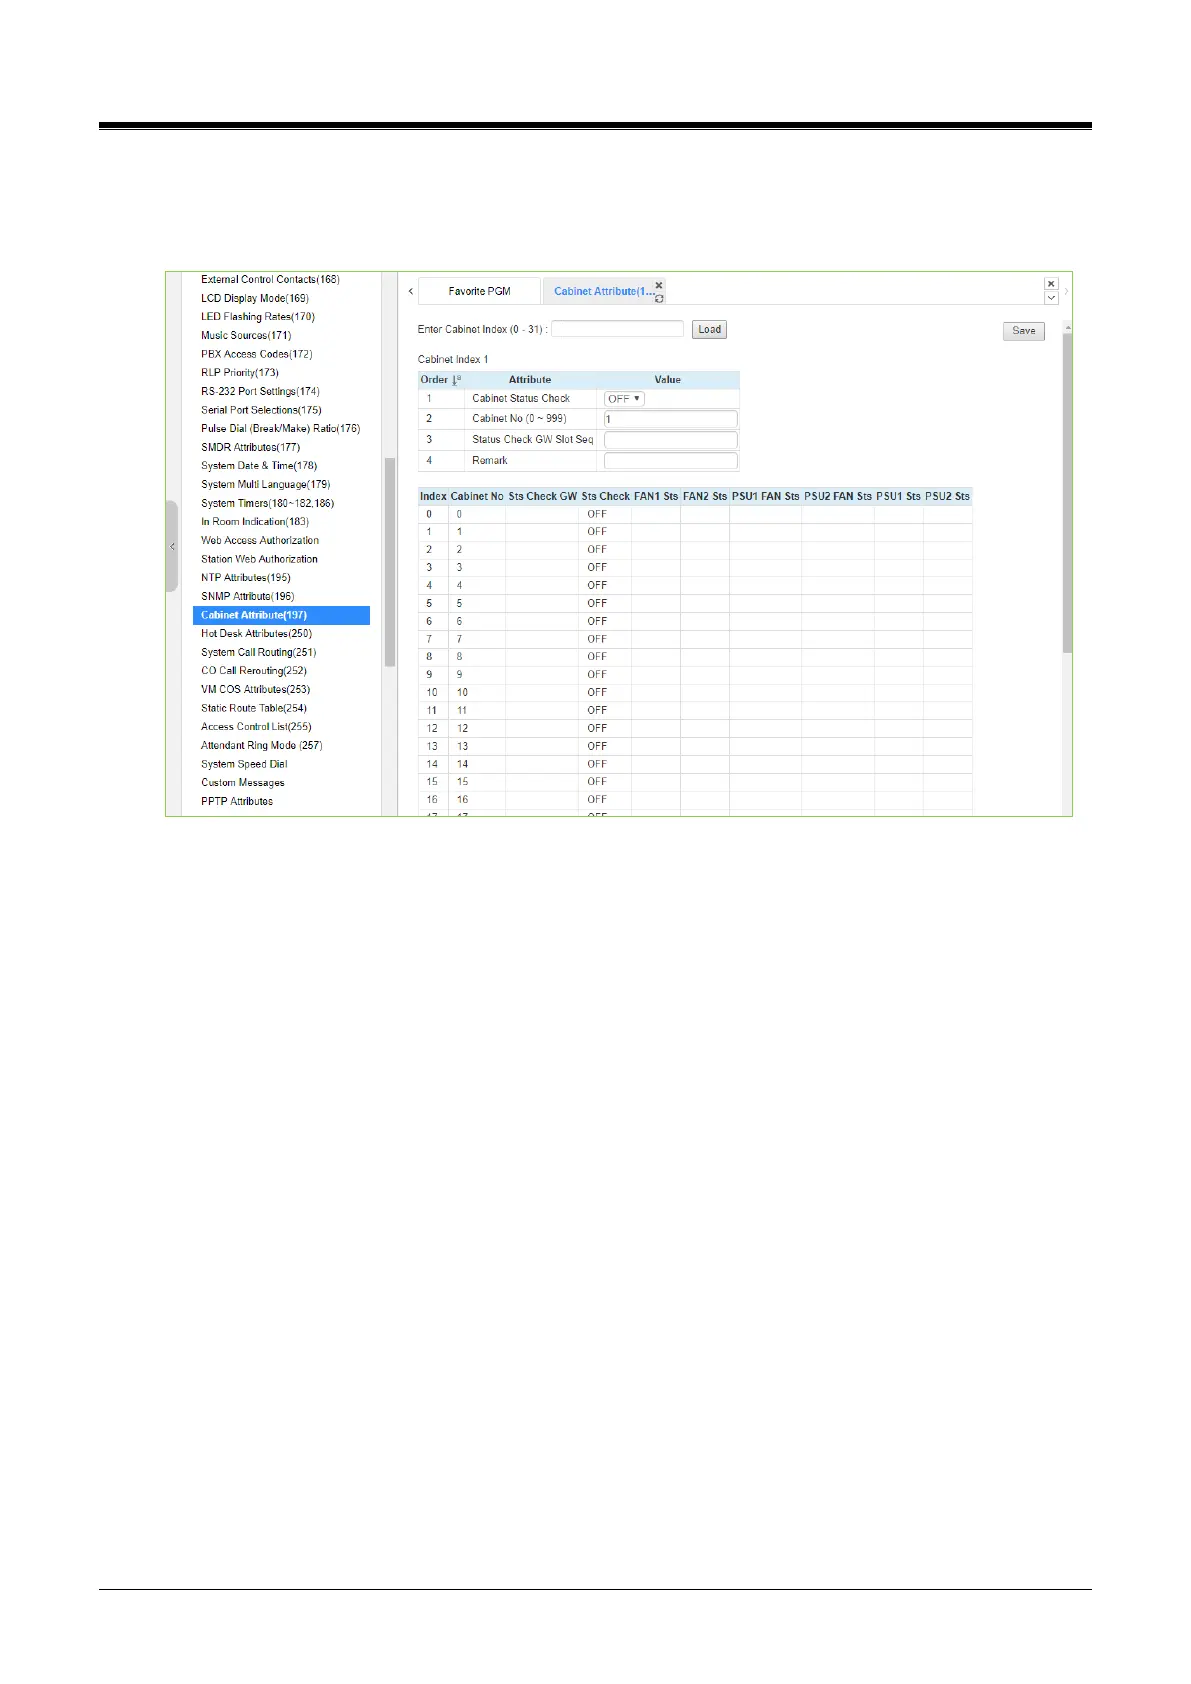1191x1684 pixels.
Task: Click the left menu vertical scrollbar
Action: [390, 562]
